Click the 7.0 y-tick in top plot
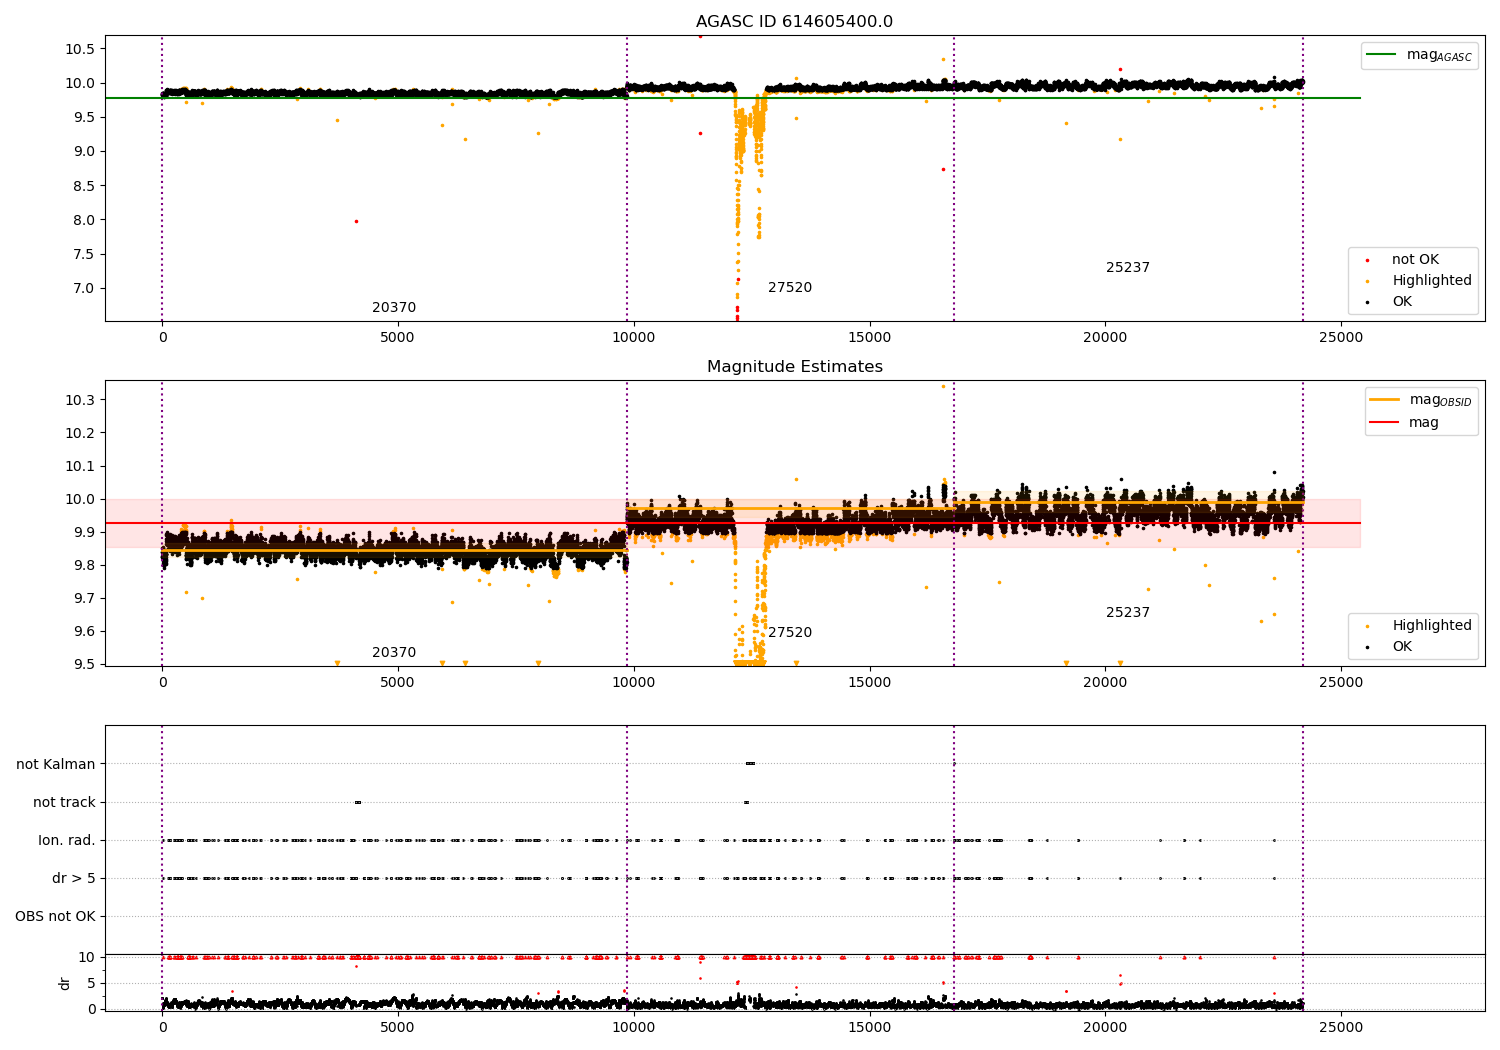 (83, 289)
